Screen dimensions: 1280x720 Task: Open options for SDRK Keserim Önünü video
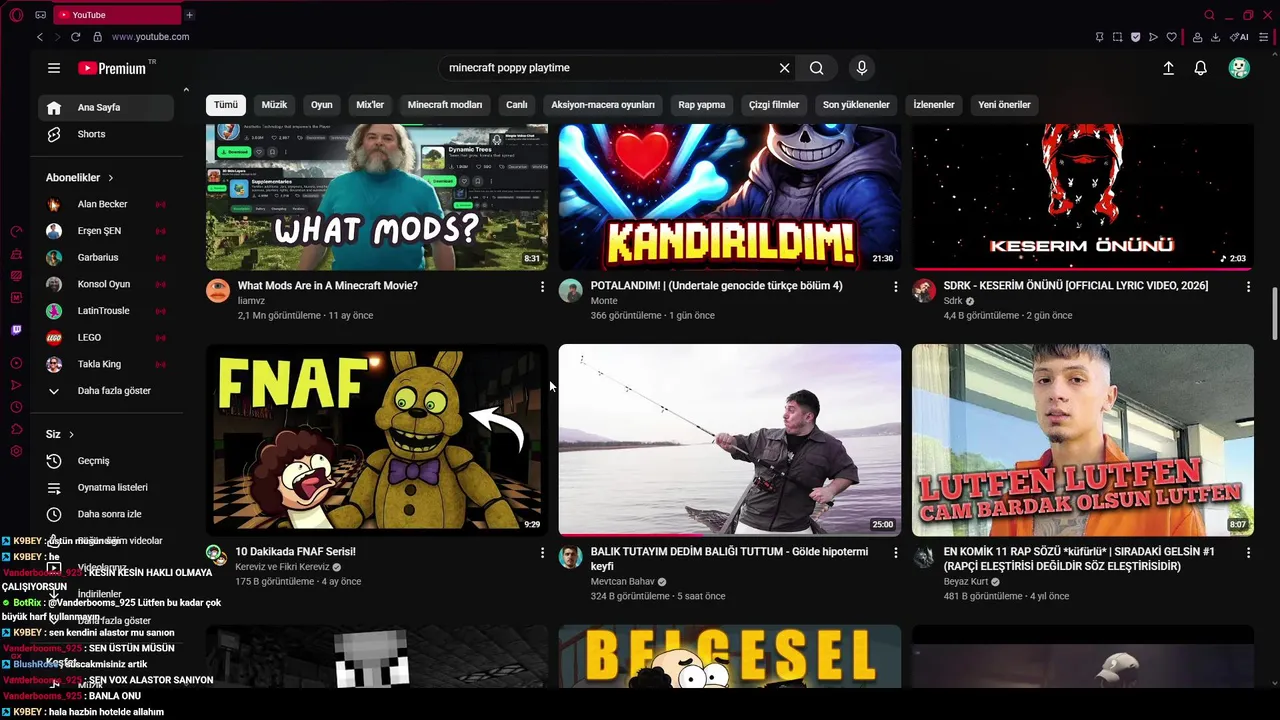[x=1248, y=287]
